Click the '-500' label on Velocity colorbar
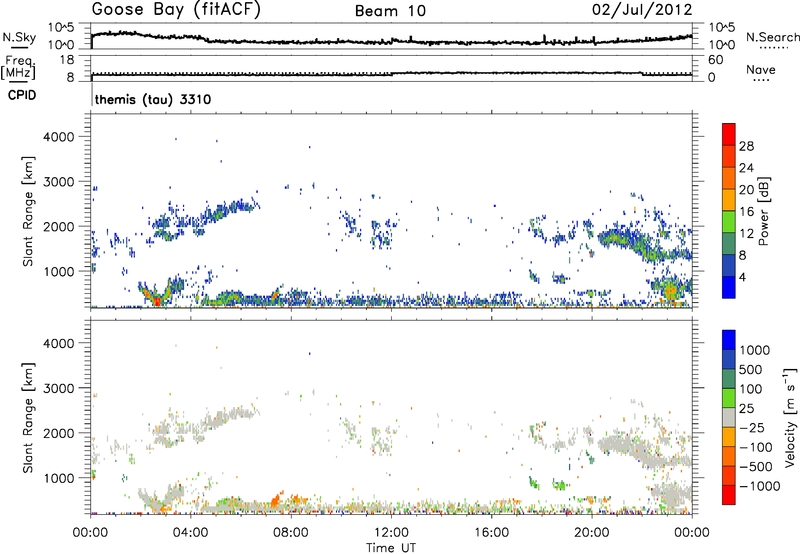 [756, 467]
